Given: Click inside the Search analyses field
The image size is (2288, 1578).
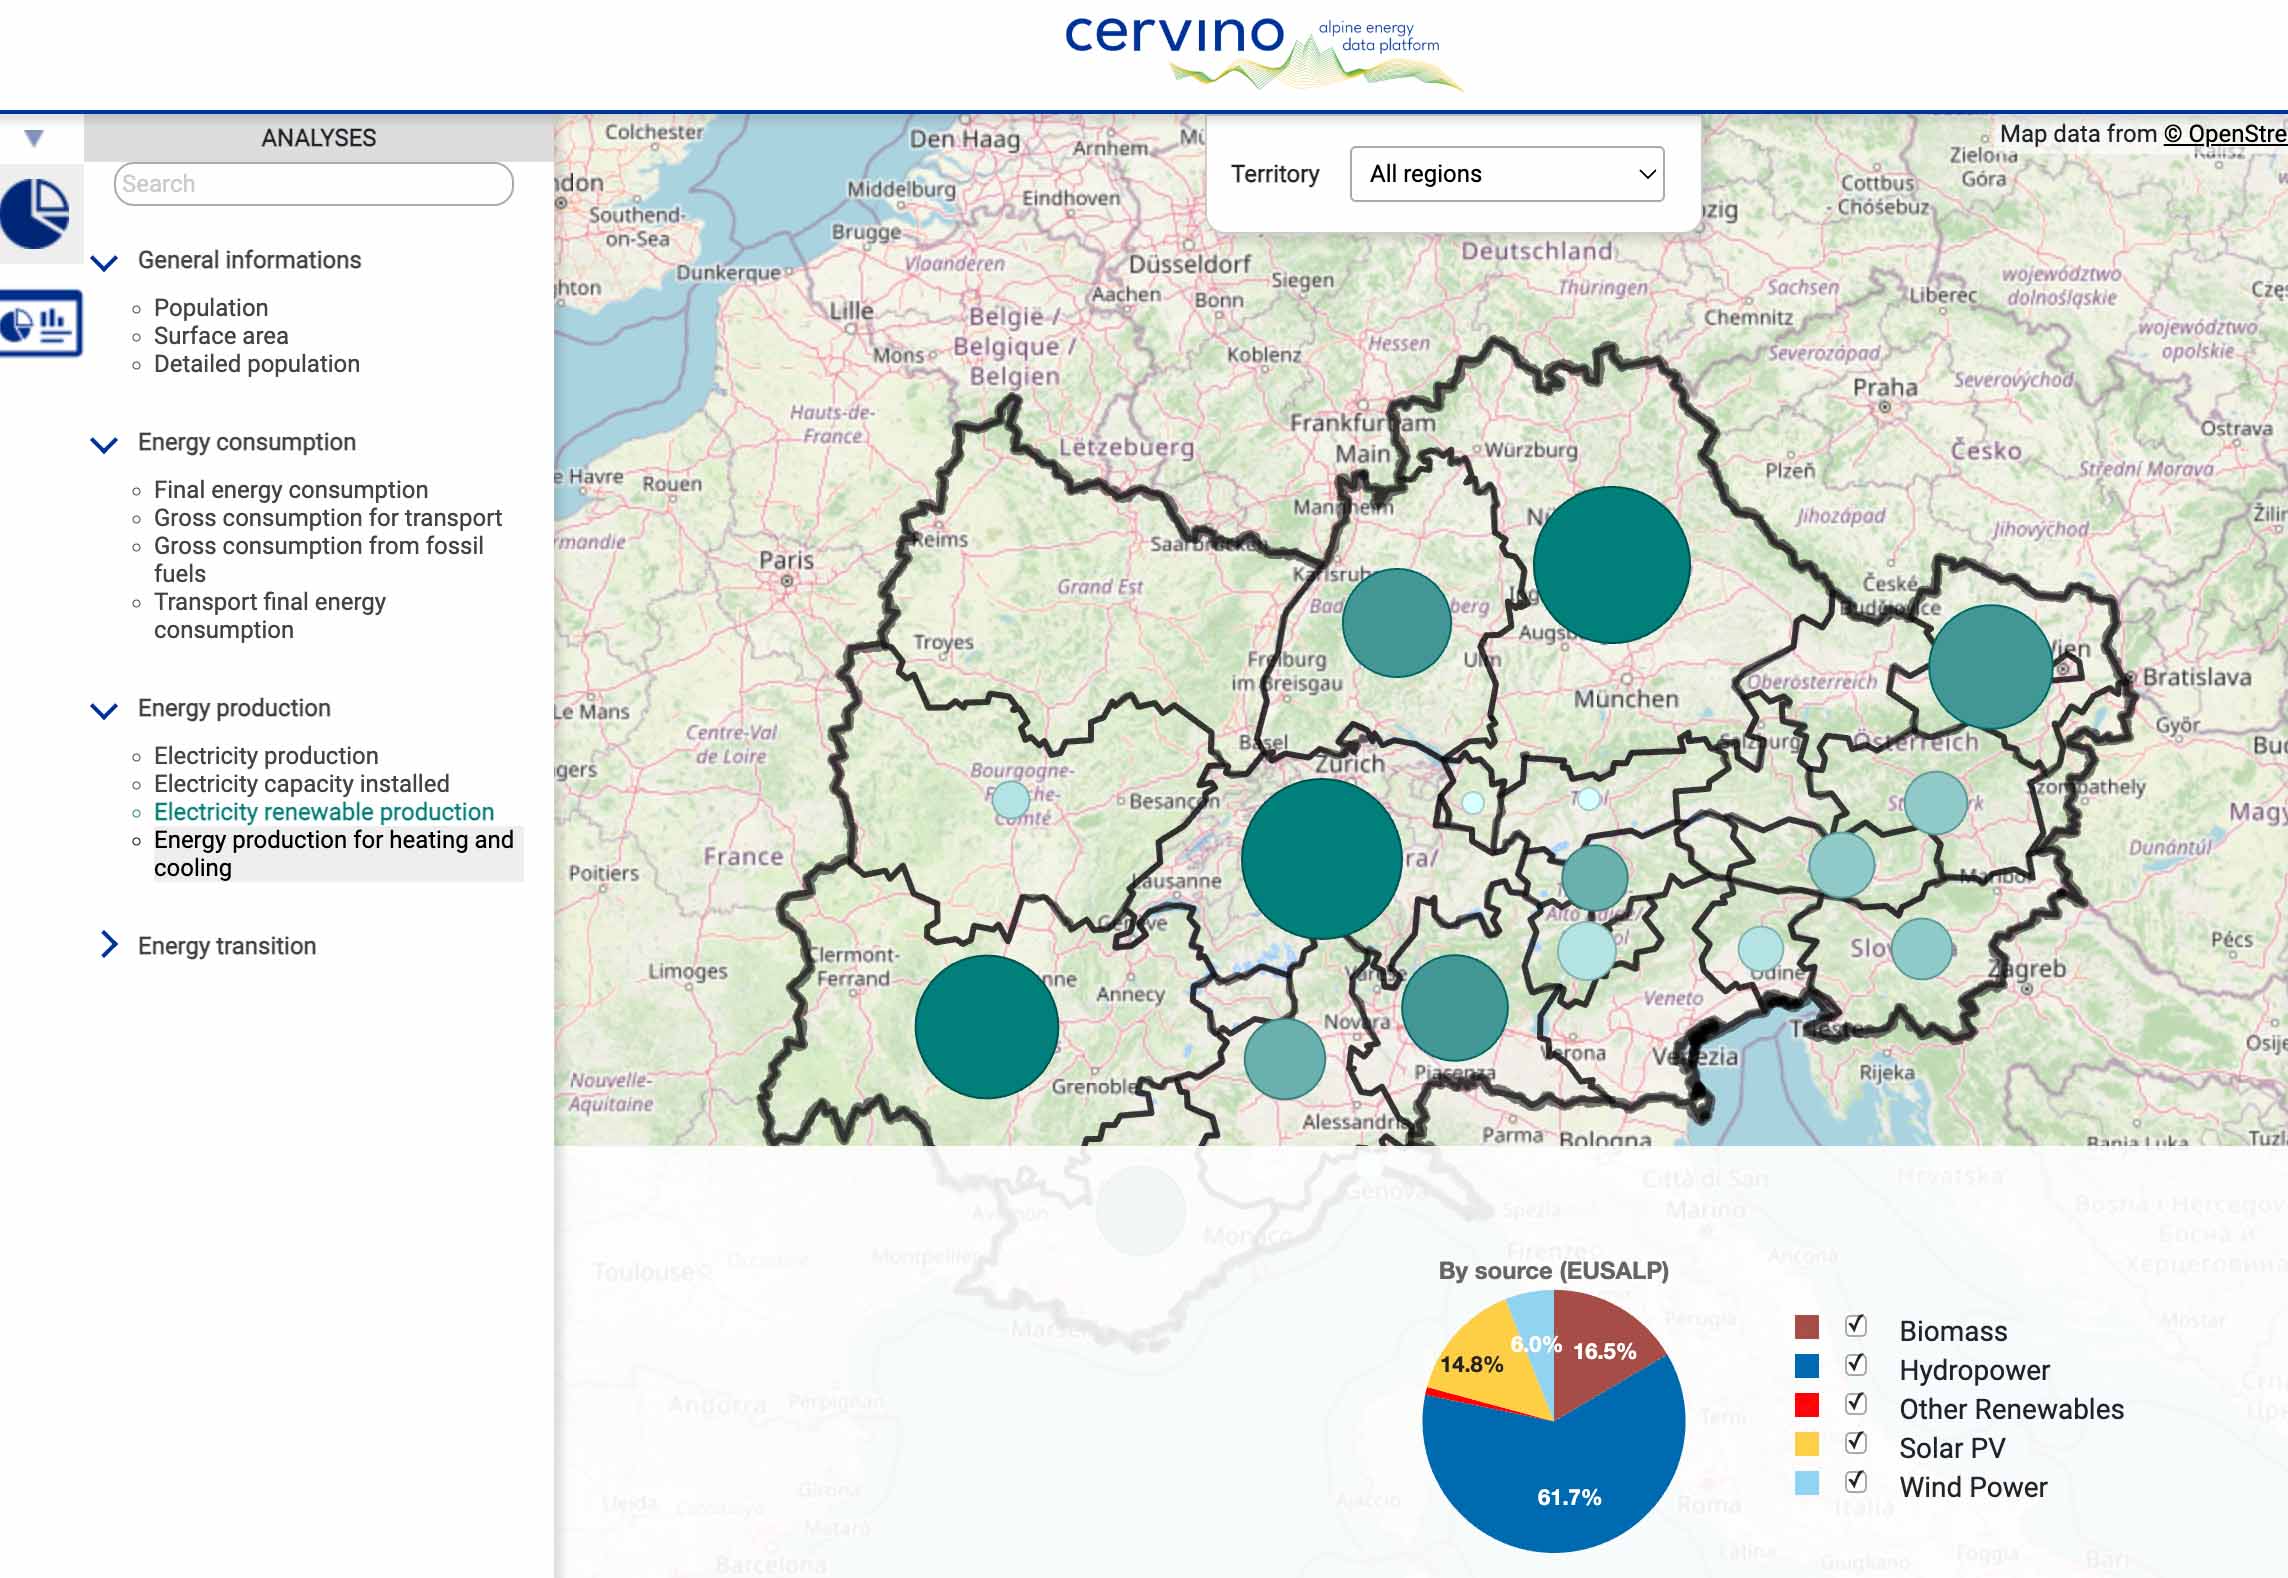Looking at the screenshot, I should (x=312, y=183).
